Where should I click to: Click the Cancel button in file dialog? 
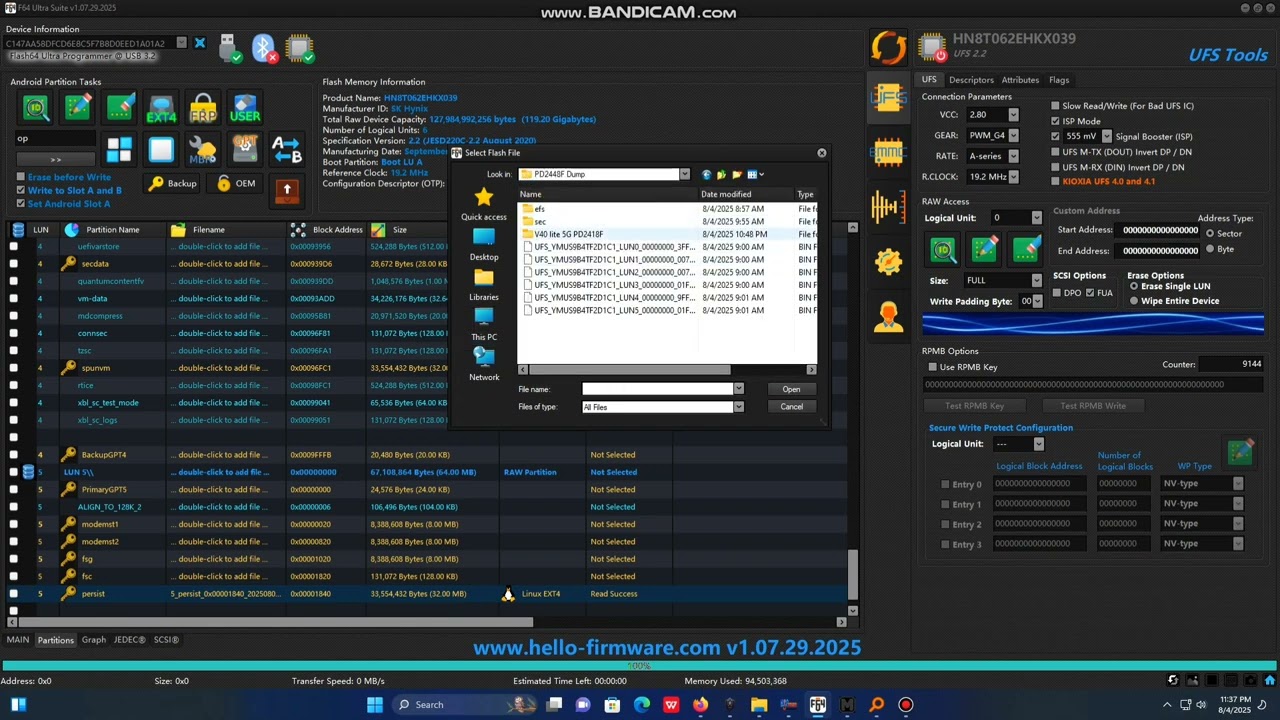pos(791,407)
